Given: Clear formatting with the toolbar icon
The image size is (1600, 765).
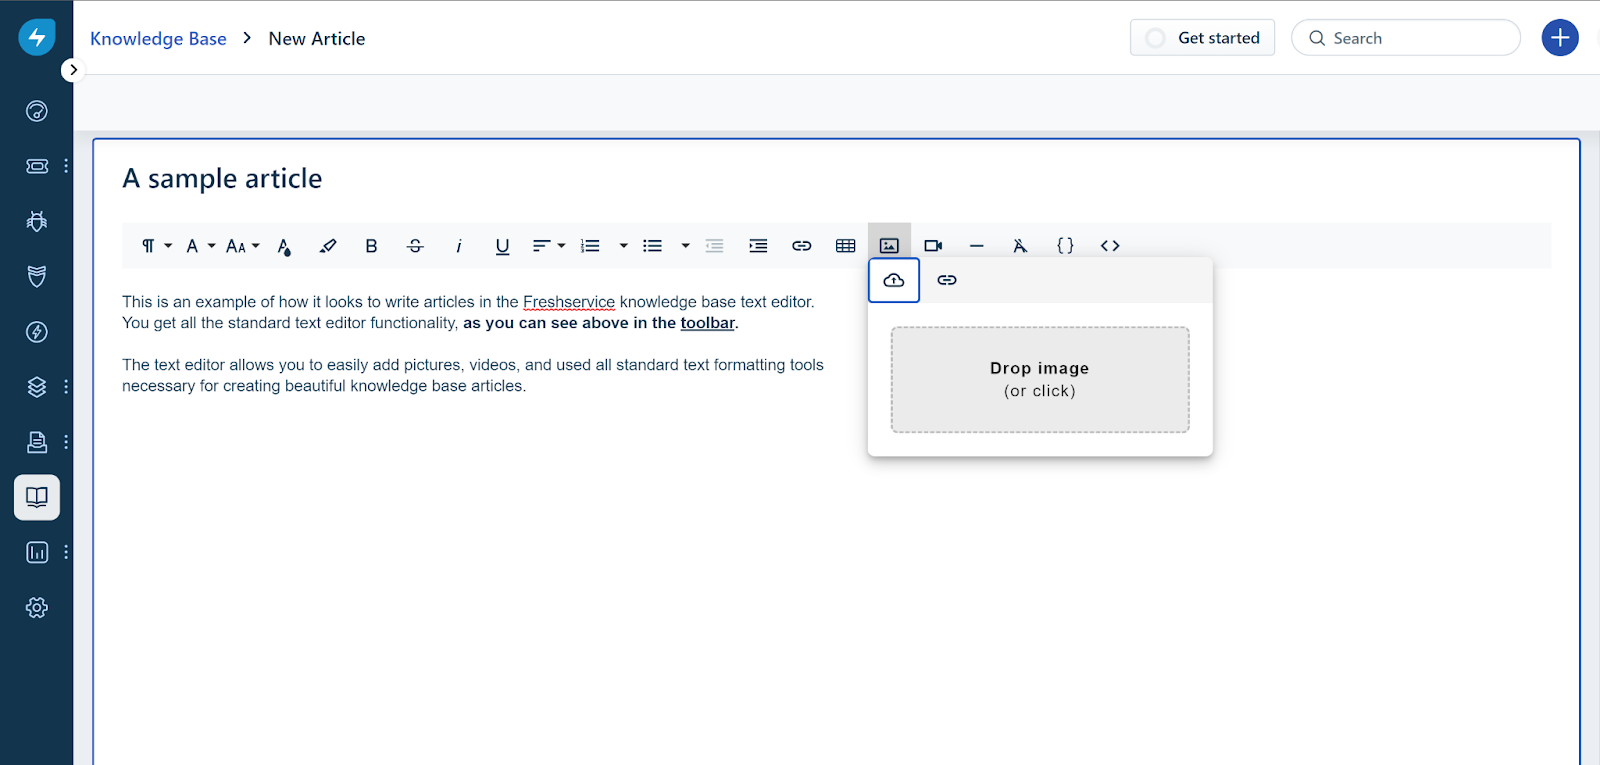Looking at the screenshot, I should [1020, 246].
